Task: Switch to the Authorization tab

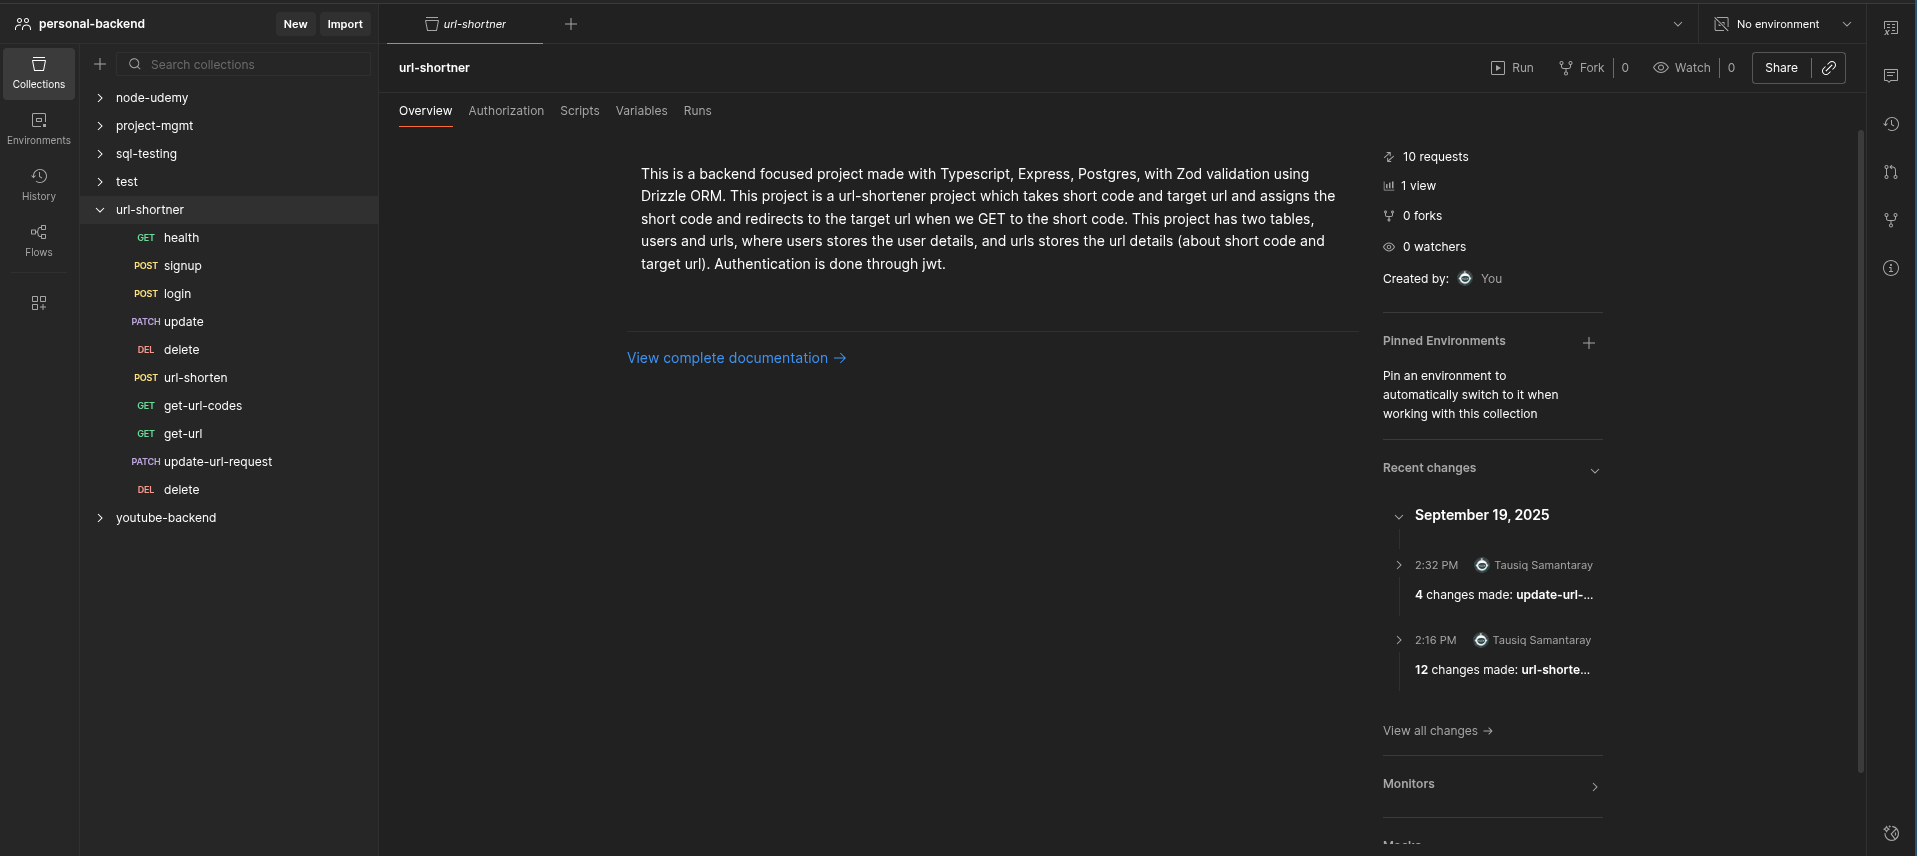Action: (506, 111)
